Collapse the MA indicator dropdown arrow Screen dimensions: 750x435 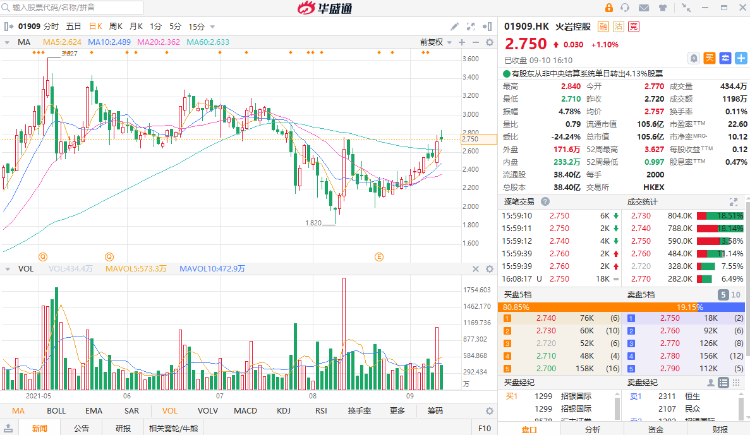point(7,42)
